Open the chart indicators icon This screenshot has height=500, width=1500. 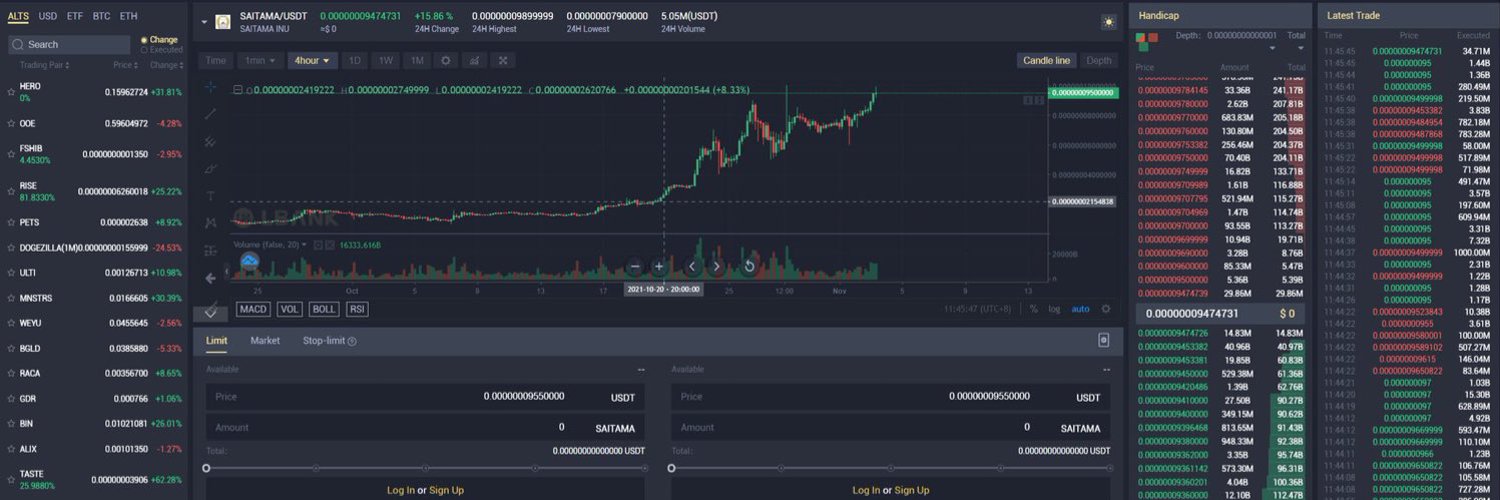[475, 60]
